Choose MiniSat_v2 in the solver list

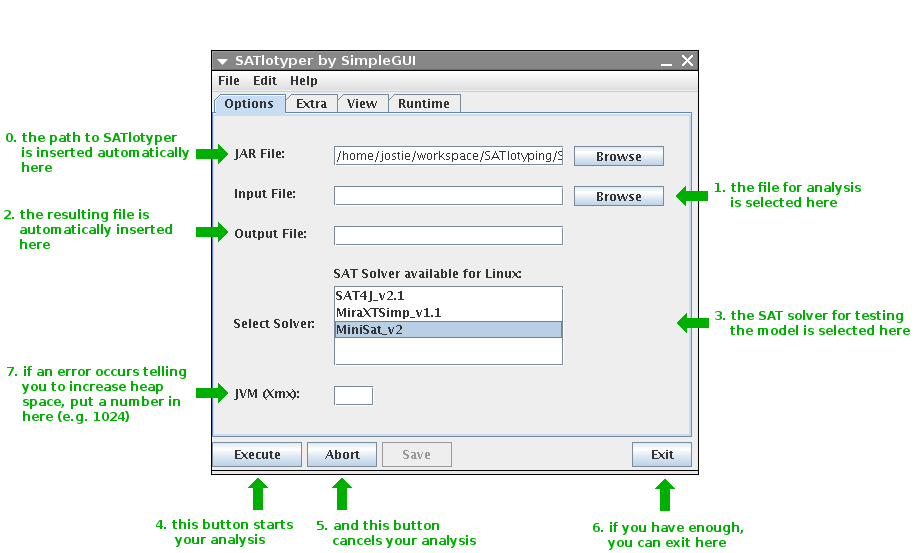pyautogui.click(x=448, y=330)
